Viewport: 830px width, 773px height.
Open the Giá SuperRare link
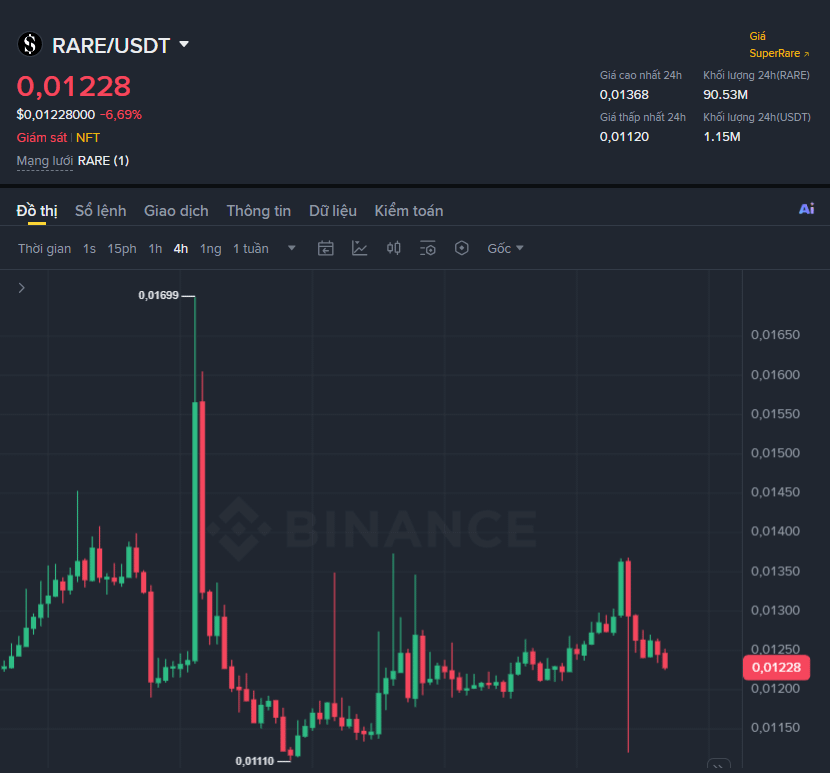click(779, 44)
